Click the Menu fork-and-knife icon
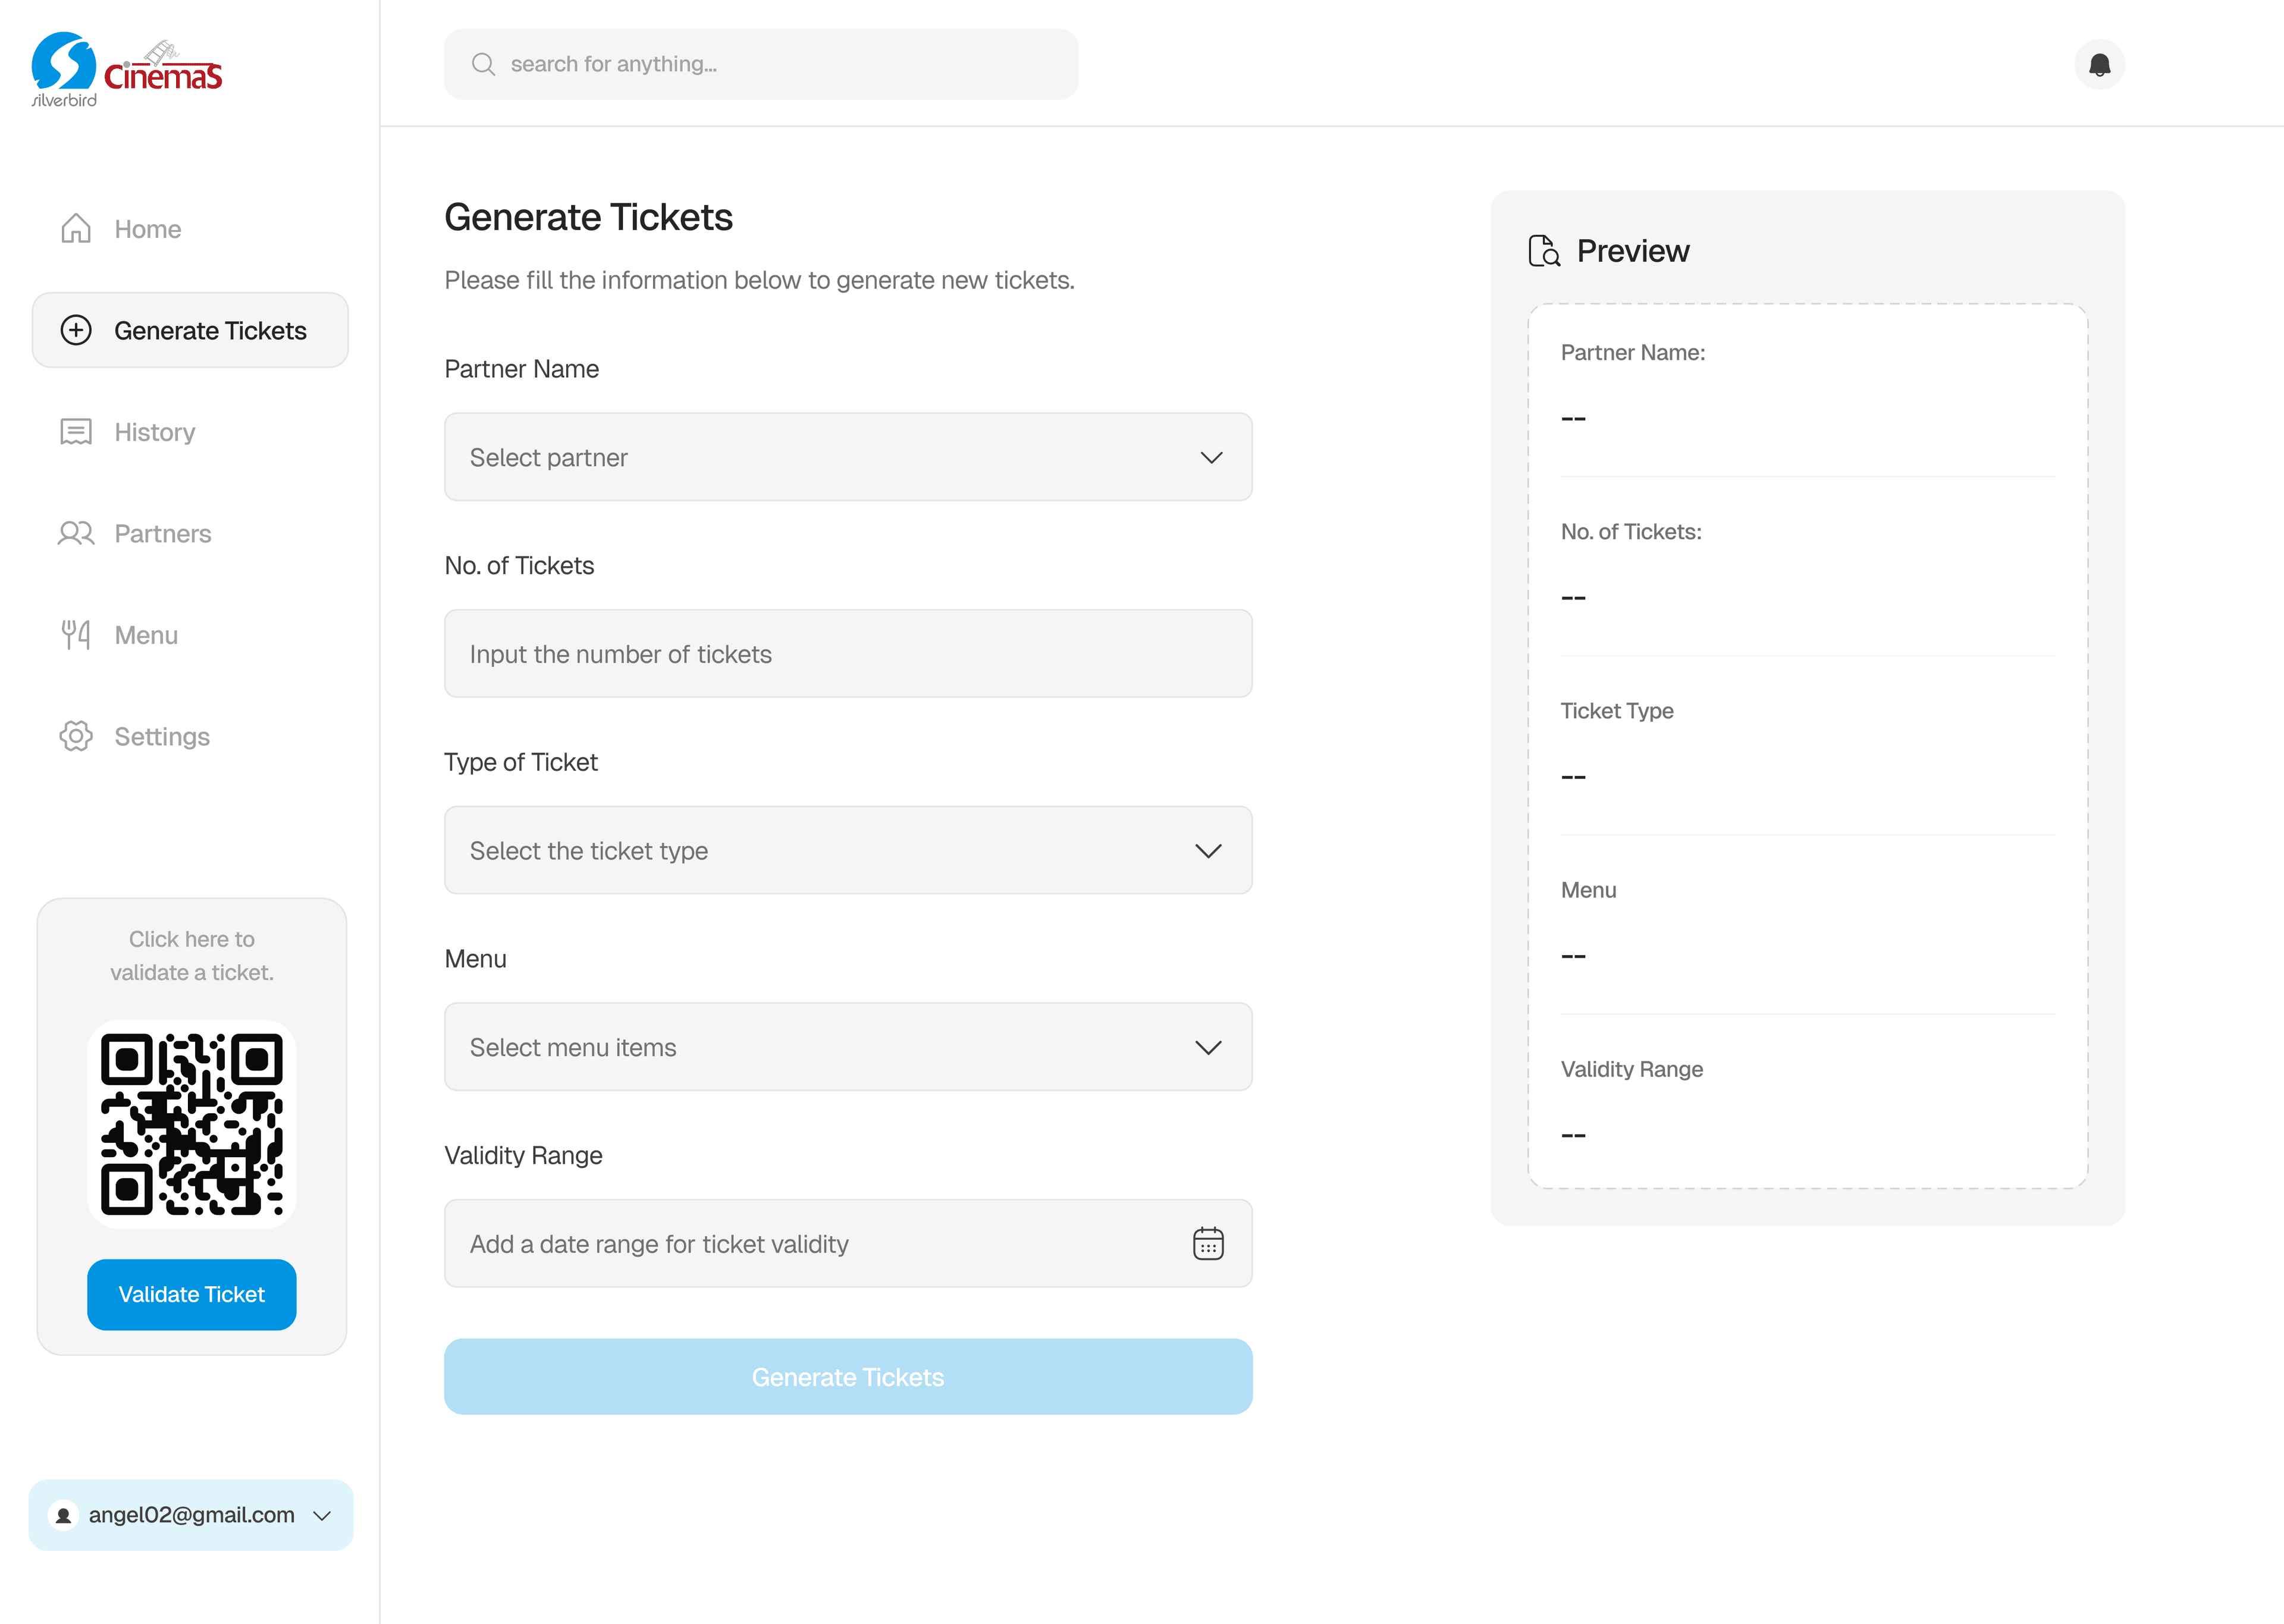The width and height of the screenshot is (2284, 1624). (76, 635)
